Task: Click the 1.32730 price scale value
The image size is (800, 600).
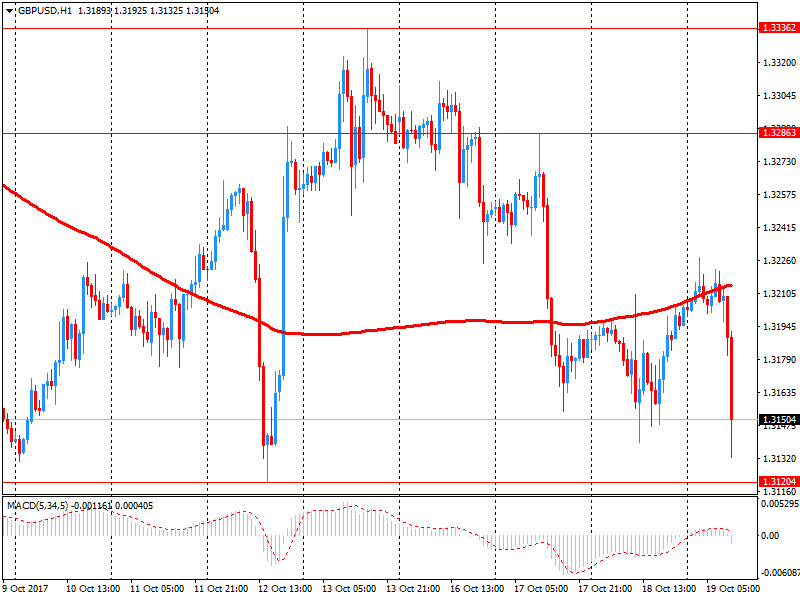Action: coord(780,162)
